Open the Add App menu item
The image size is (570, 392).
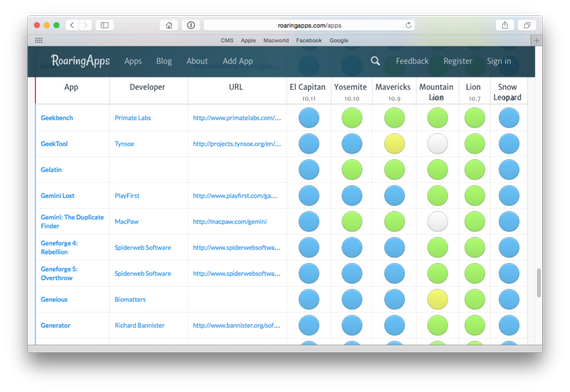(x=238, y=61)
